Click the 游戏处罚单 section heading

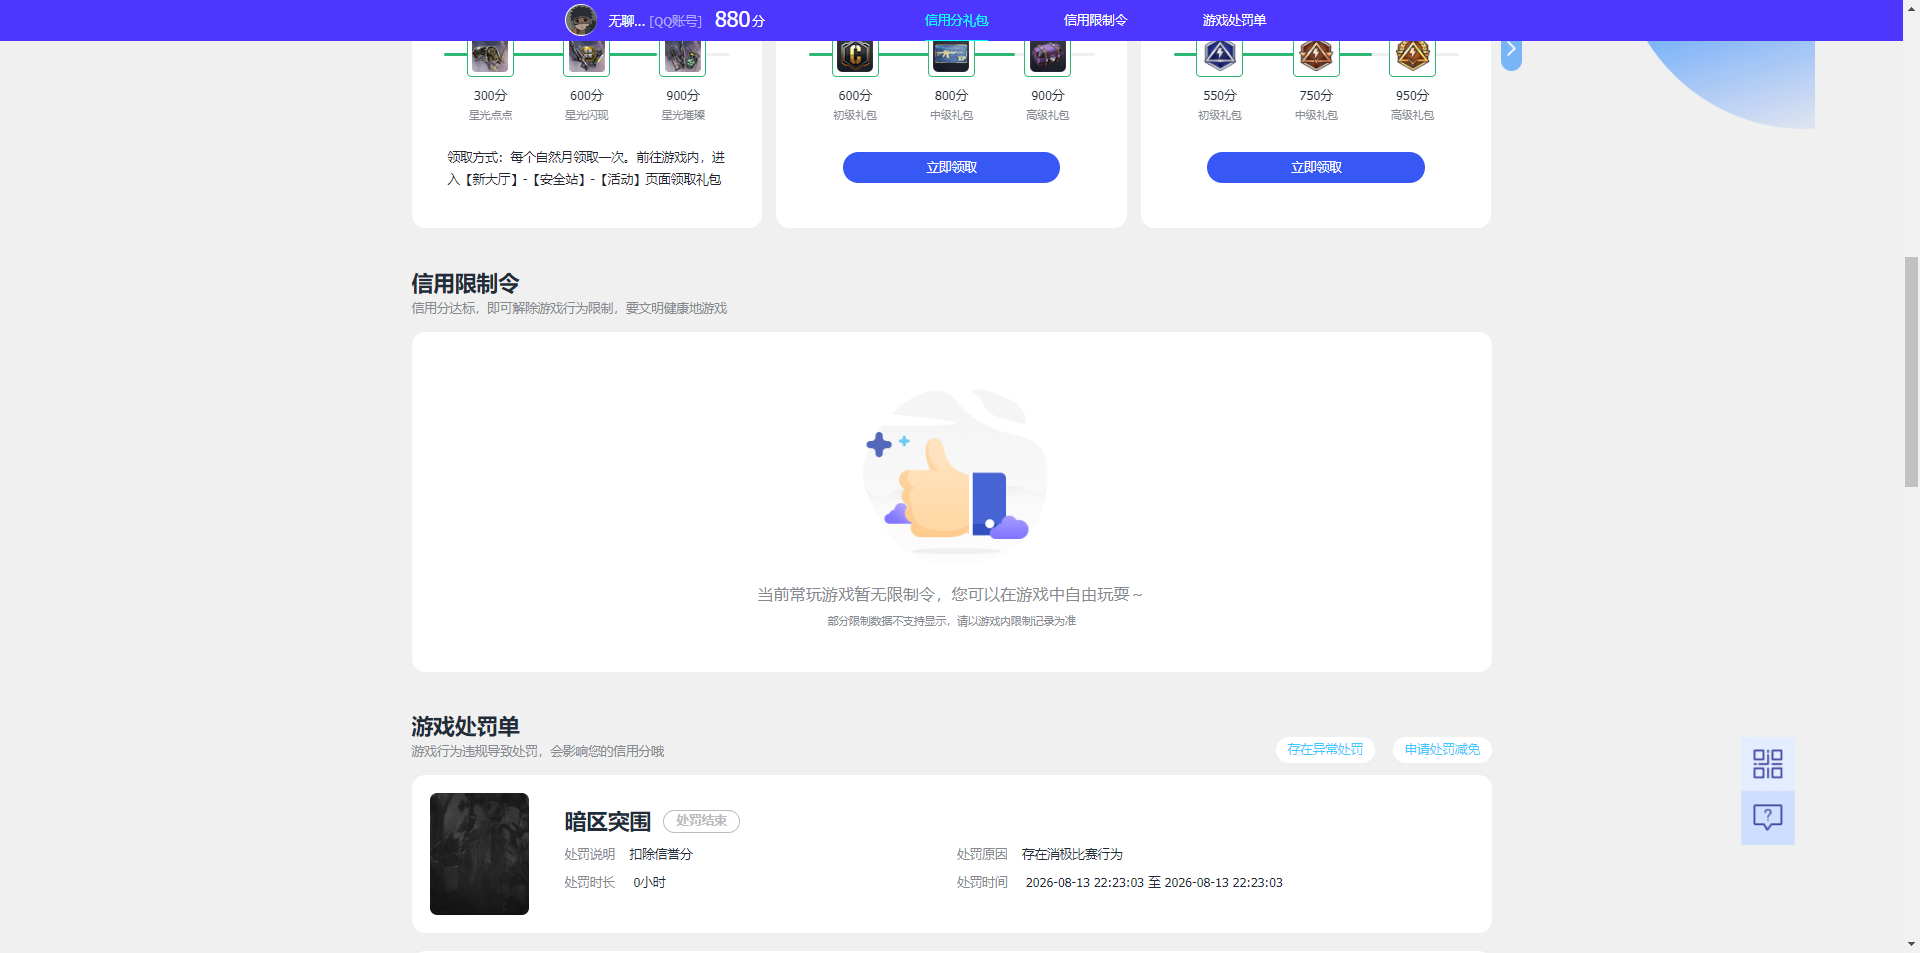pos(465,727)
